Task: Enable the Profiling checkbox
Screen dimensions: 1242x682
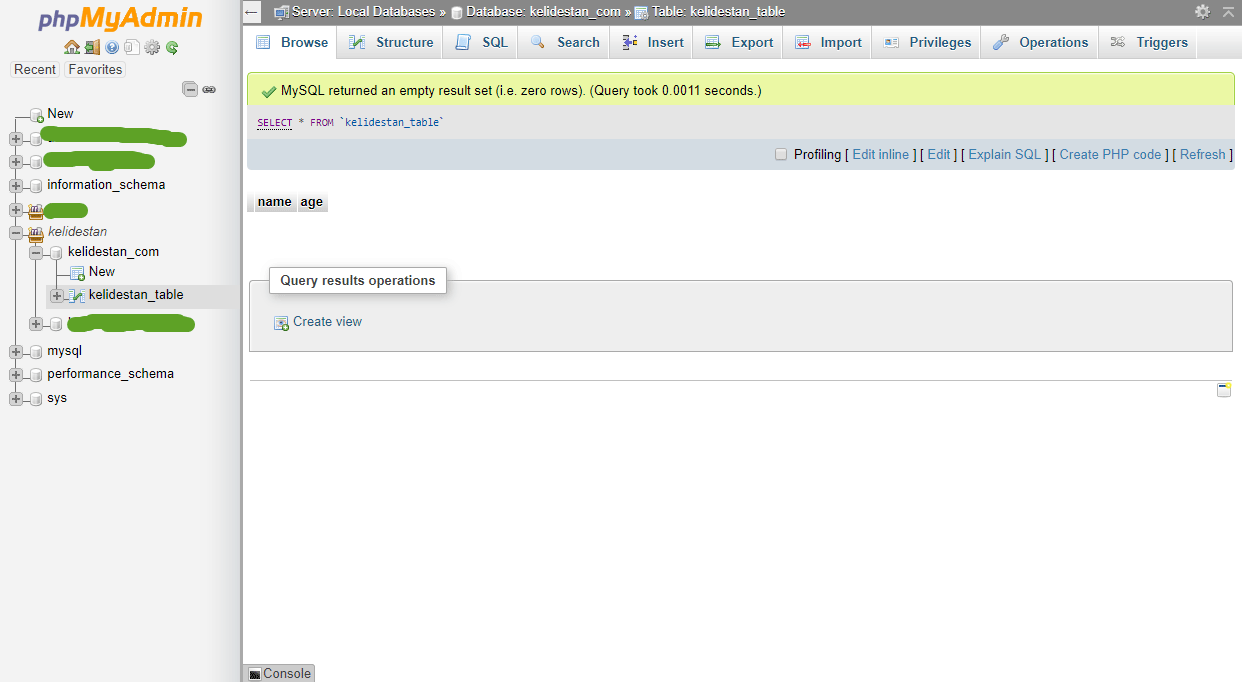Action: click(x=781, y=154)
